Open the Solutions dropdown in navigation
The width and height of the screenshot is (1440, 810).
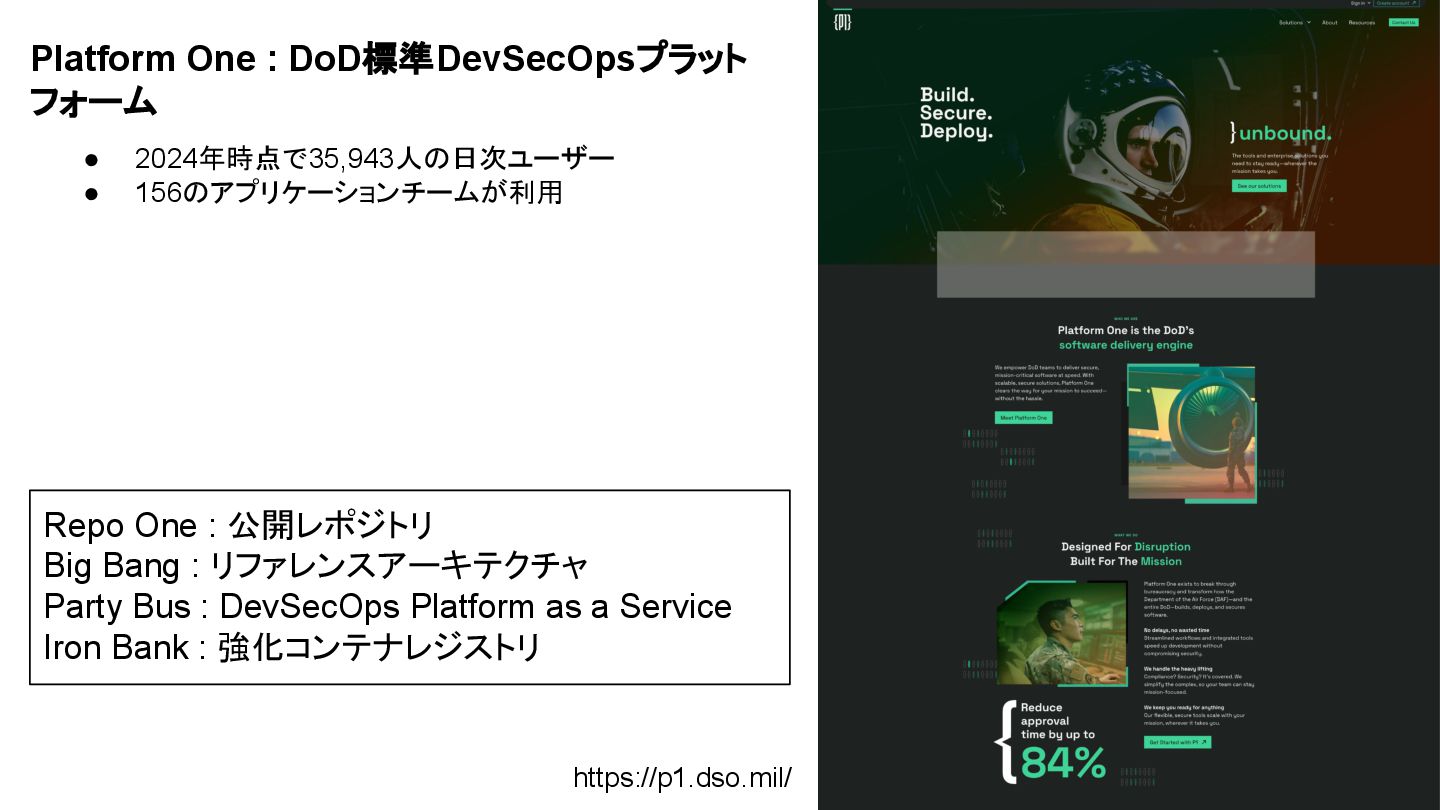point(1294,22)
